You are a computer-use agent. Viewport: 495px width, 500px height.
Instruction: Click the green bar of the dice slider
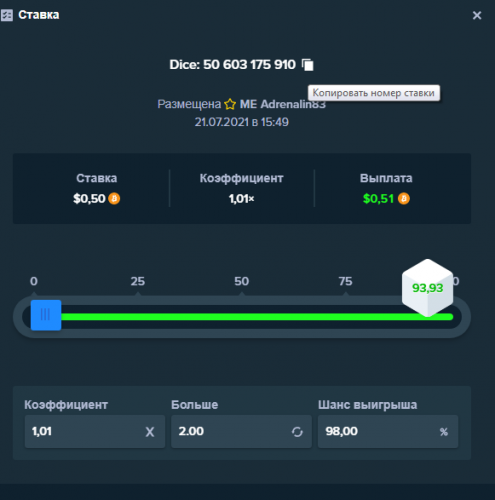[x=257, y=317]
